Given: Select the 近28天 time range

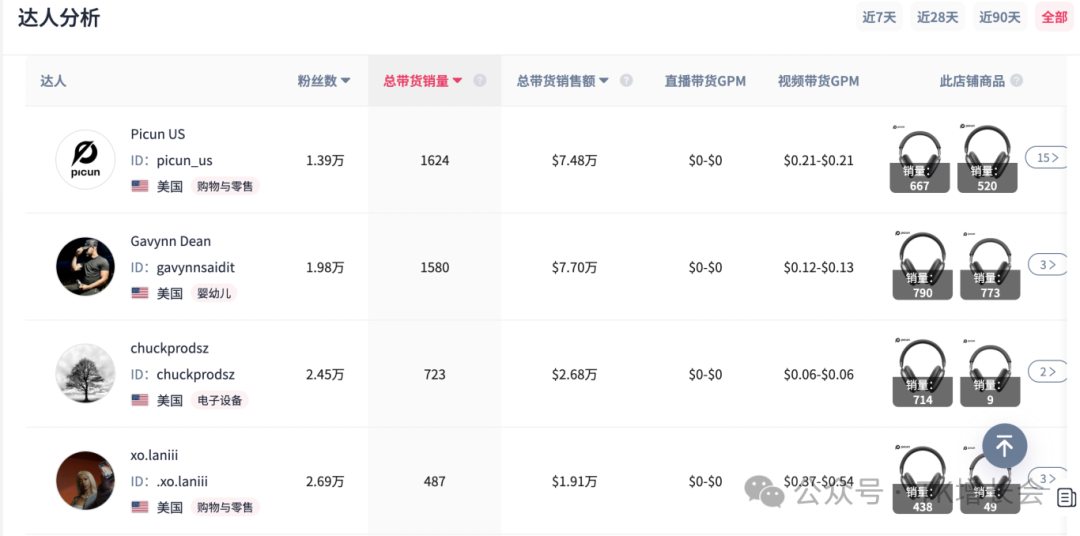Looking at the screenshot, I should coord(937,17).
